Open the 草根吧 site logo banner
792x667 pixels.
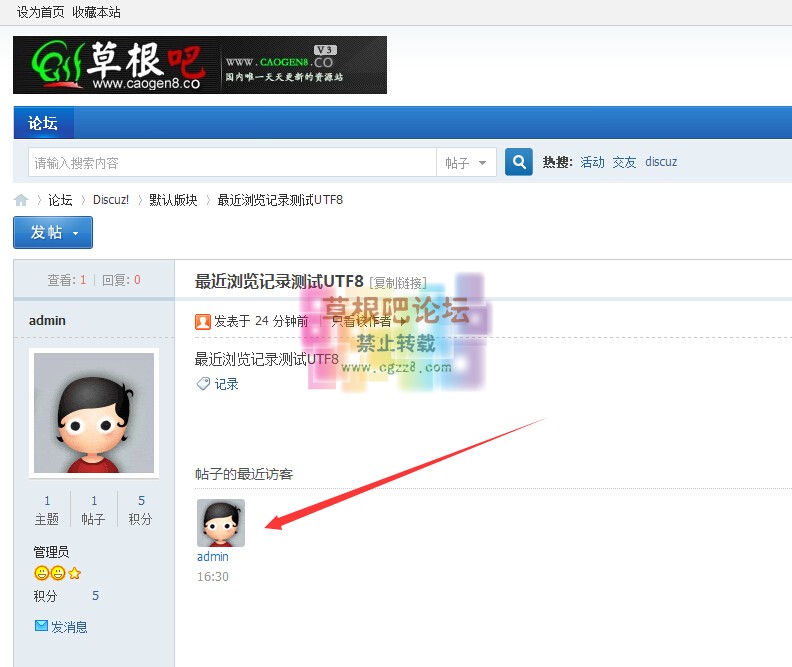pos(200,65)
